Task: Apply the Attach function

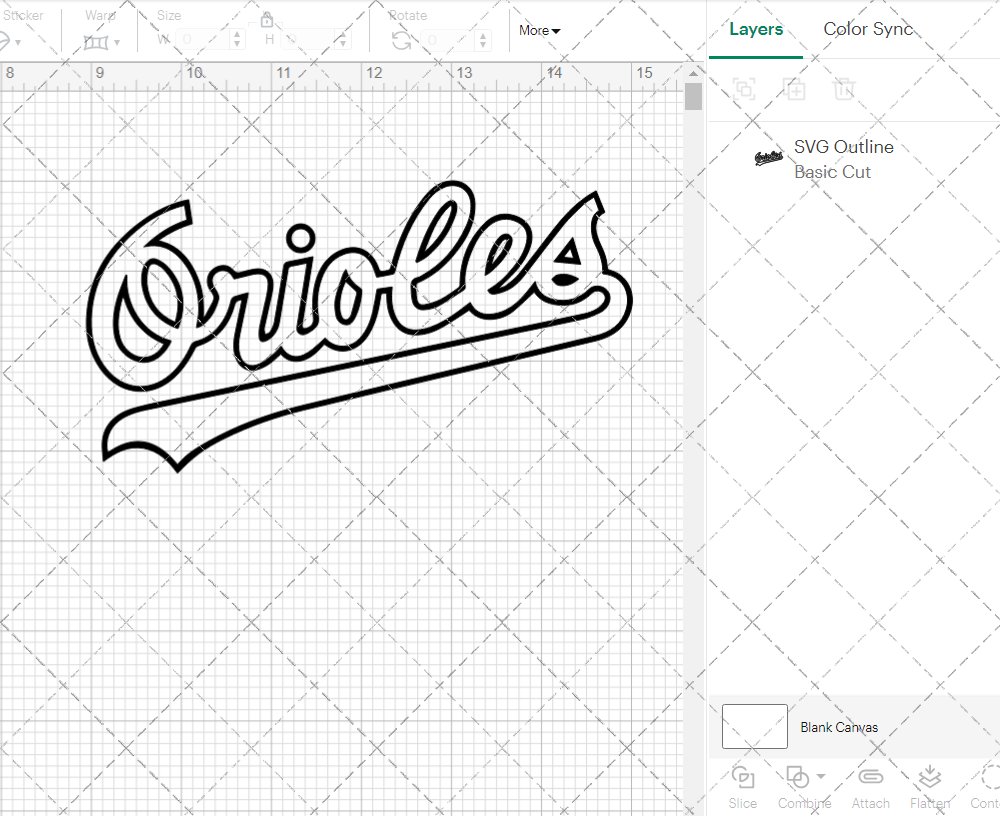Action: [x=870, y=786]
